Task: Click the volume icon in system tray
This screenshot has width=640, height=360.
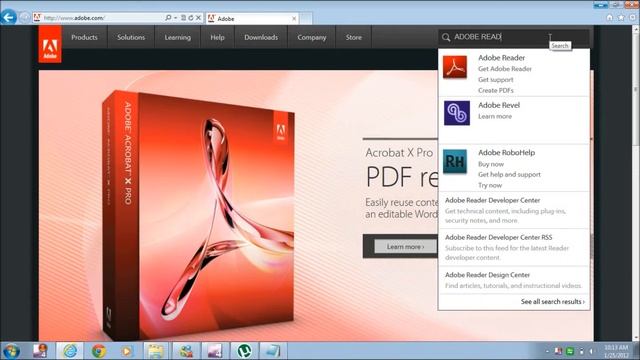Action: (591, 351)
